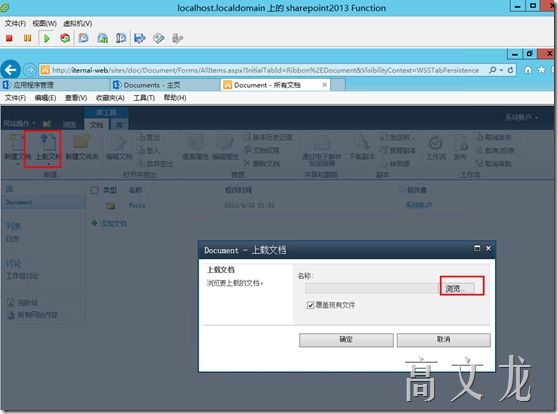
Task: Click the favorites star icon
Action: [541, 70]
